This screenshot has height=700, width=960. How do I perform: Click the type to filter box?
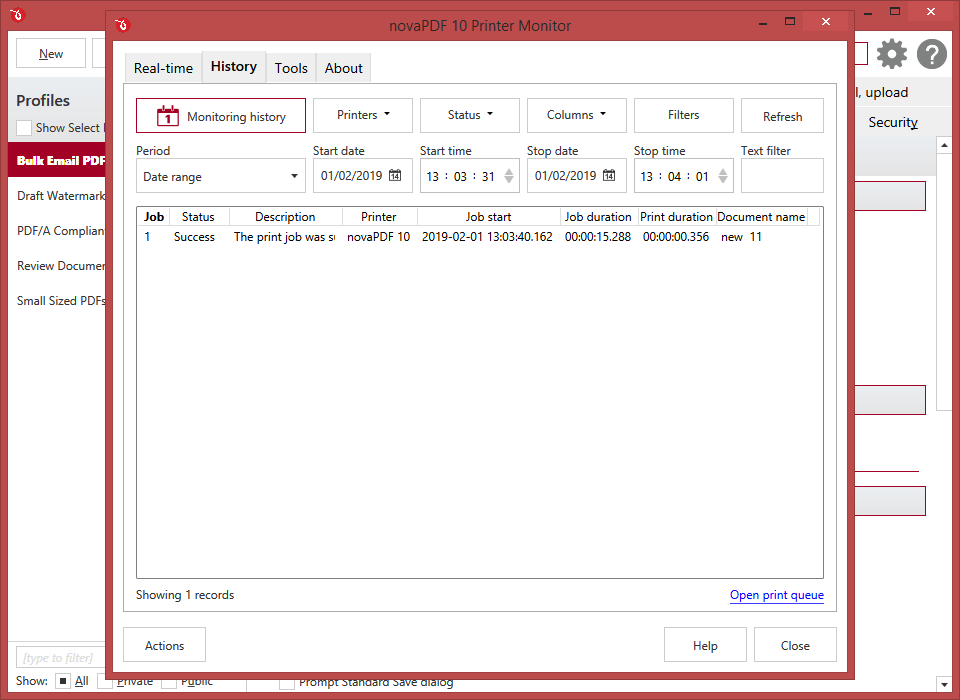tap(60, 658)
